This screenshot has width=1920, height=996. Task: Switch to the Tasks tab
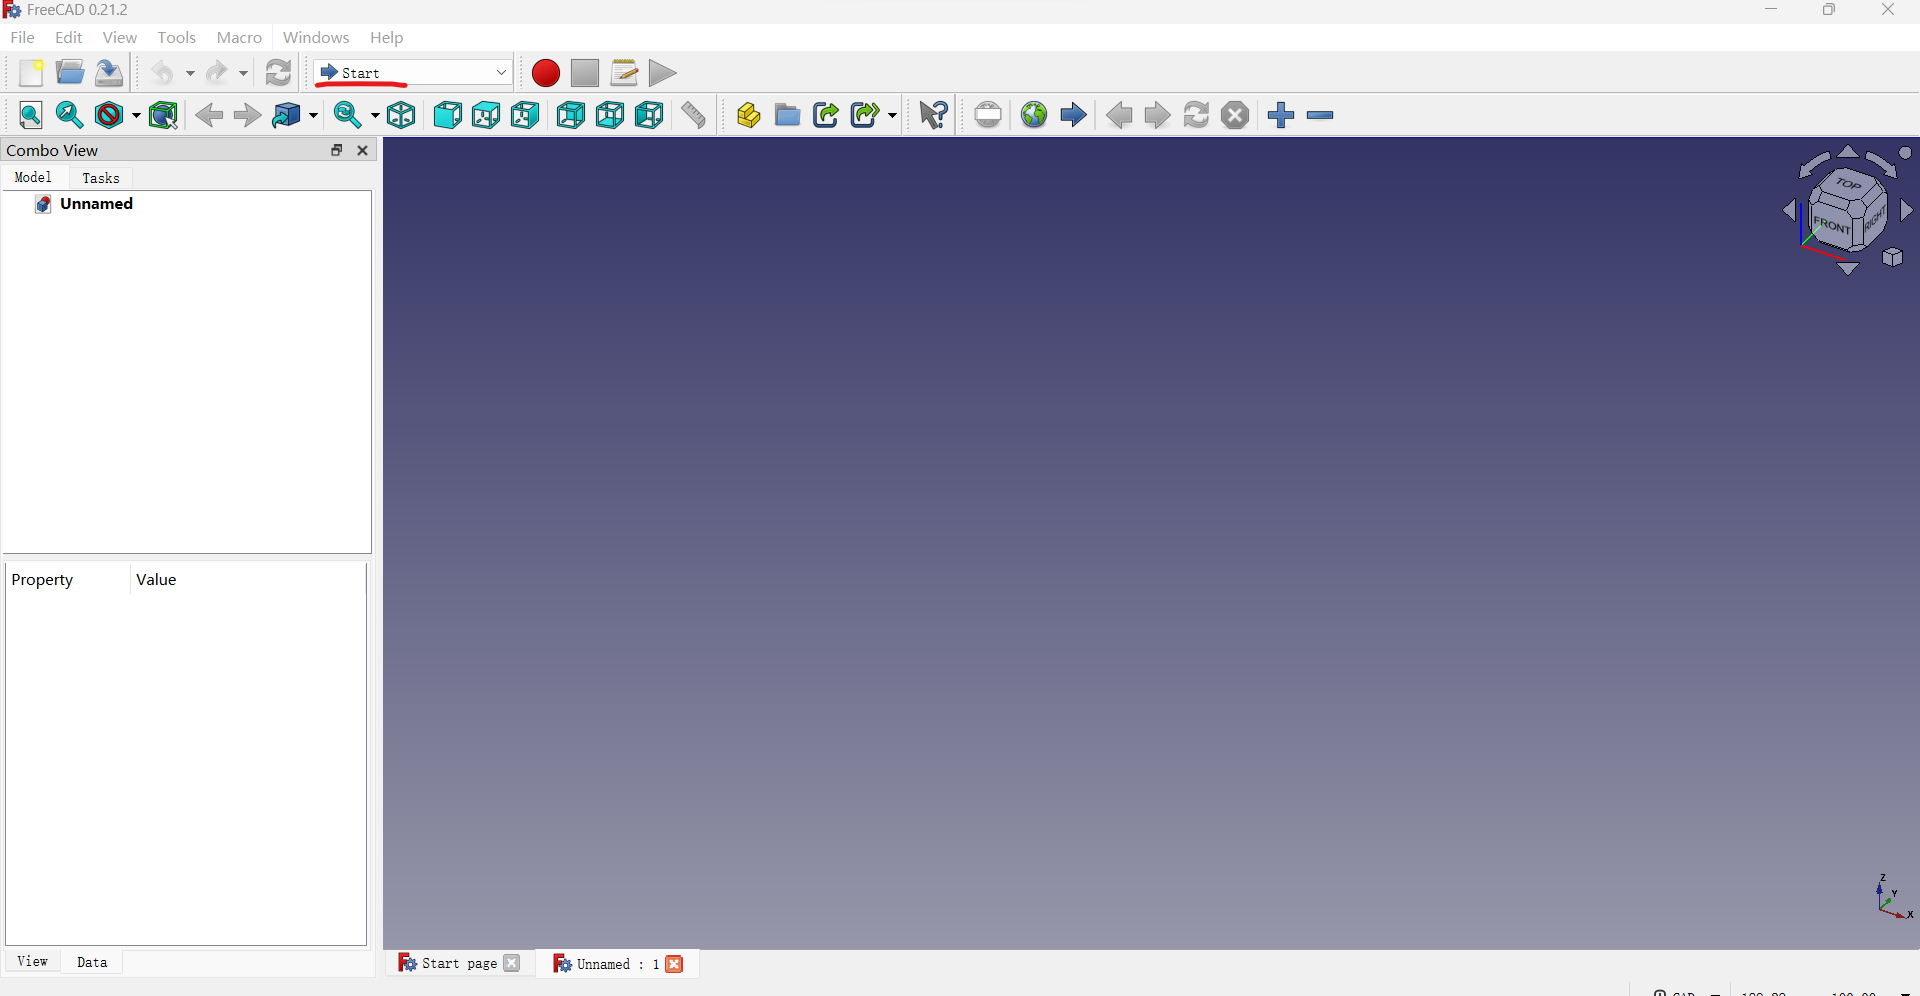pos(101,178)
